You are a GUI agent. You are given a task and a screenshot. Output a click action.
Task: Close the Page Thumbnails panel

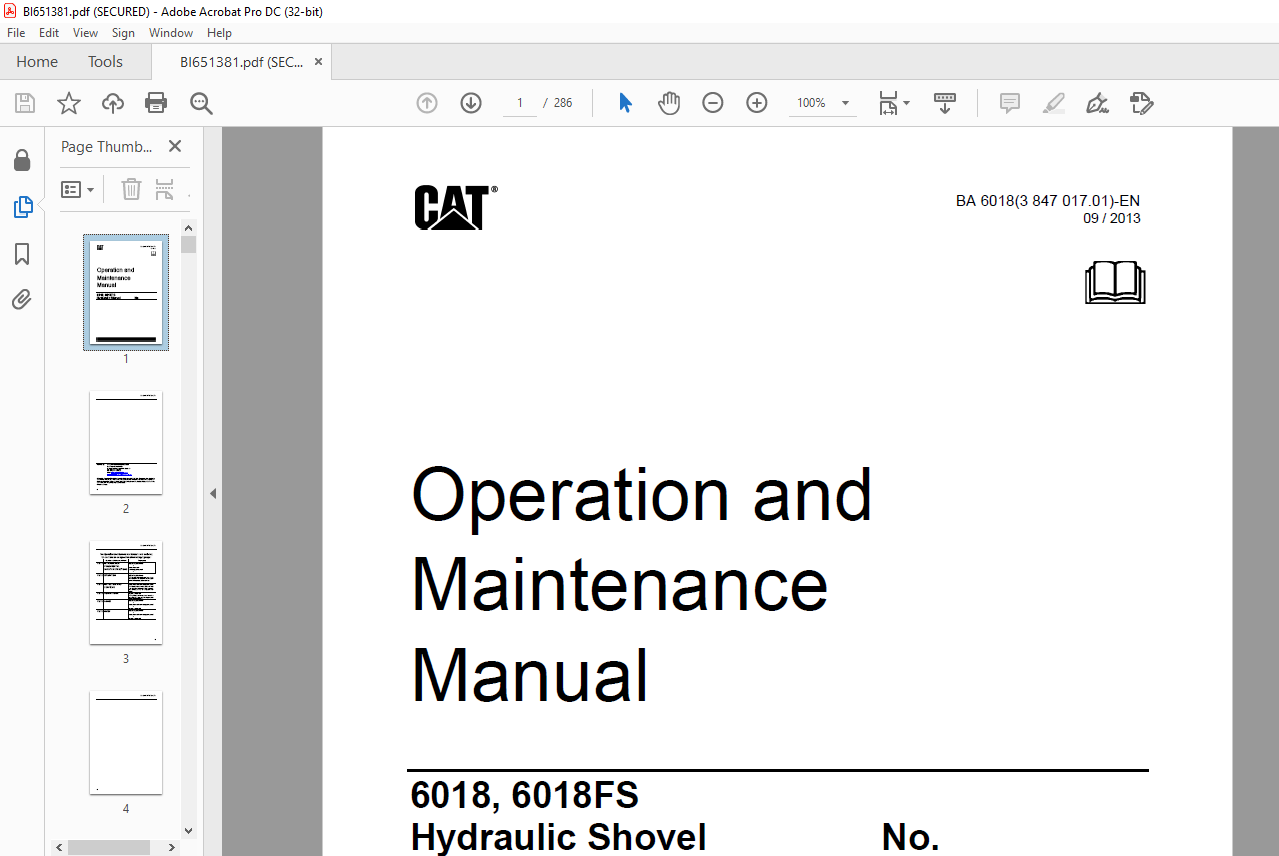pyautogui.click(x=175, y=146)
